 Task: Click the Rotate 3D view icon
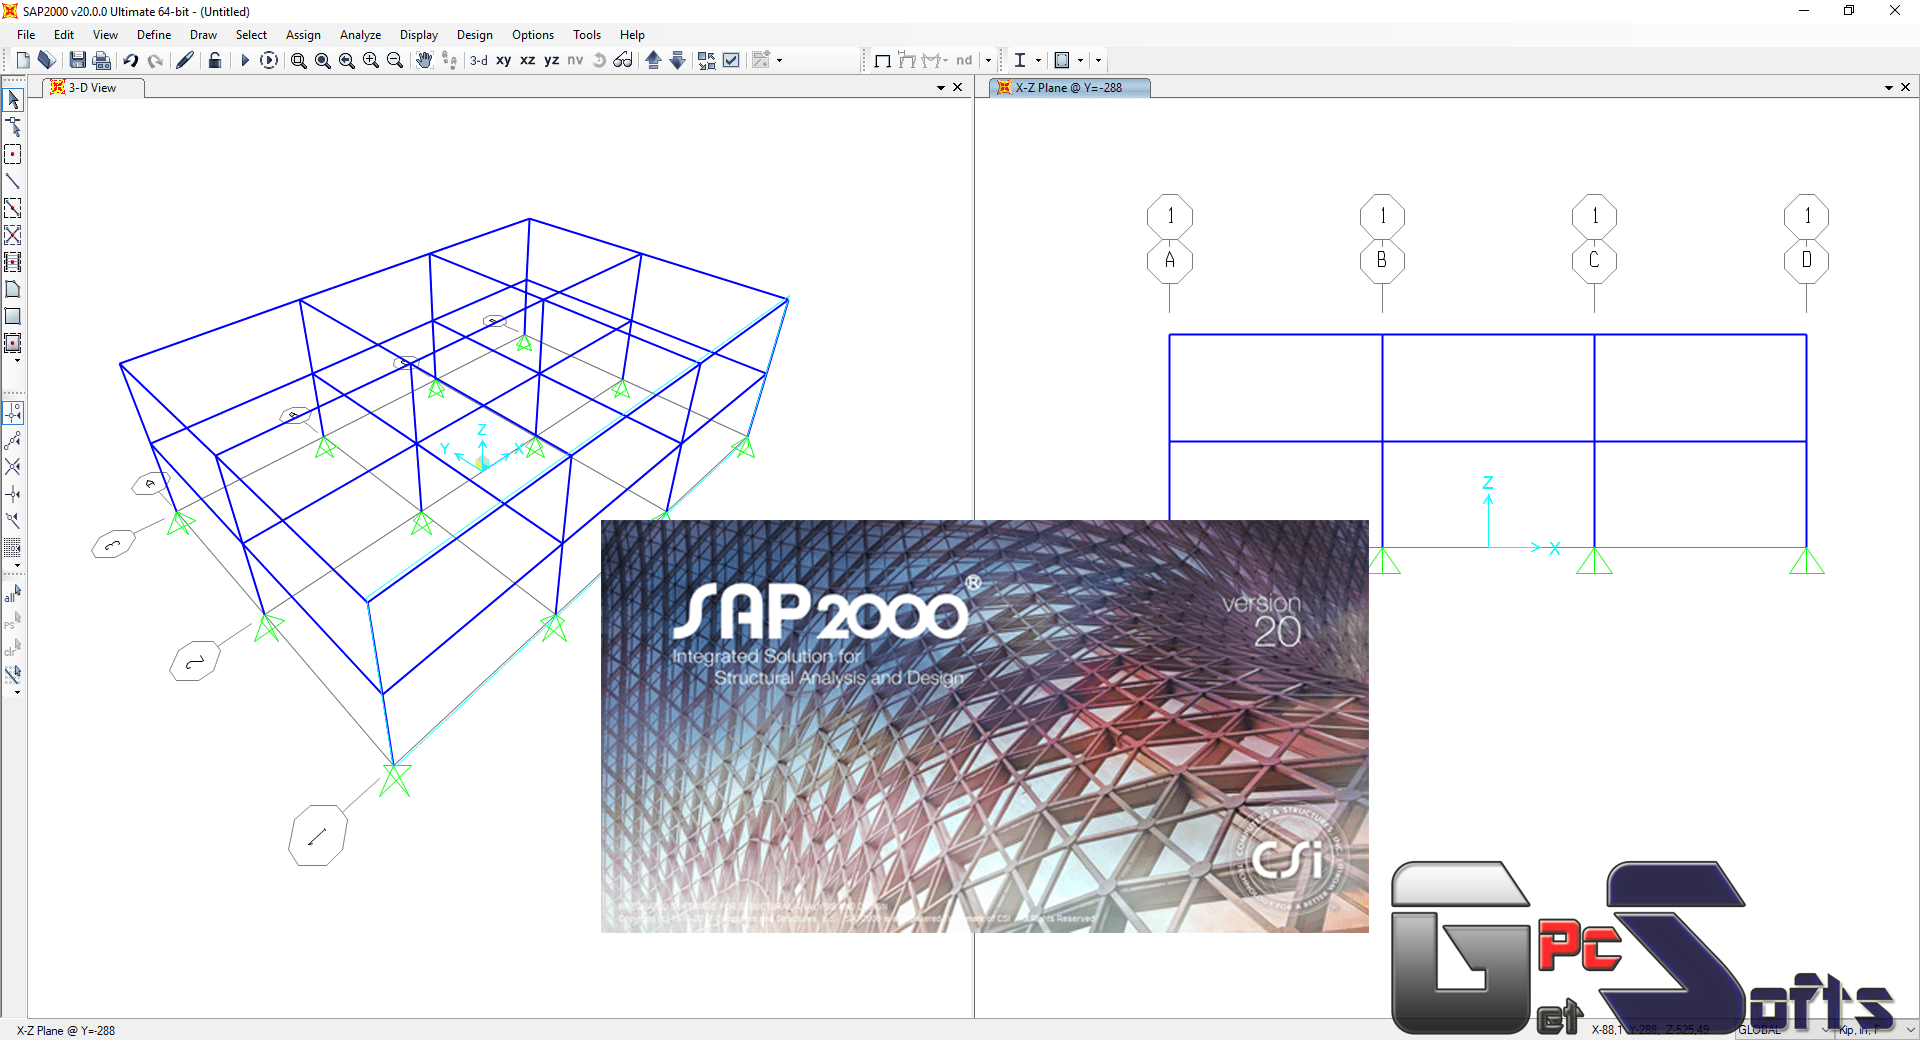point(599,60)
